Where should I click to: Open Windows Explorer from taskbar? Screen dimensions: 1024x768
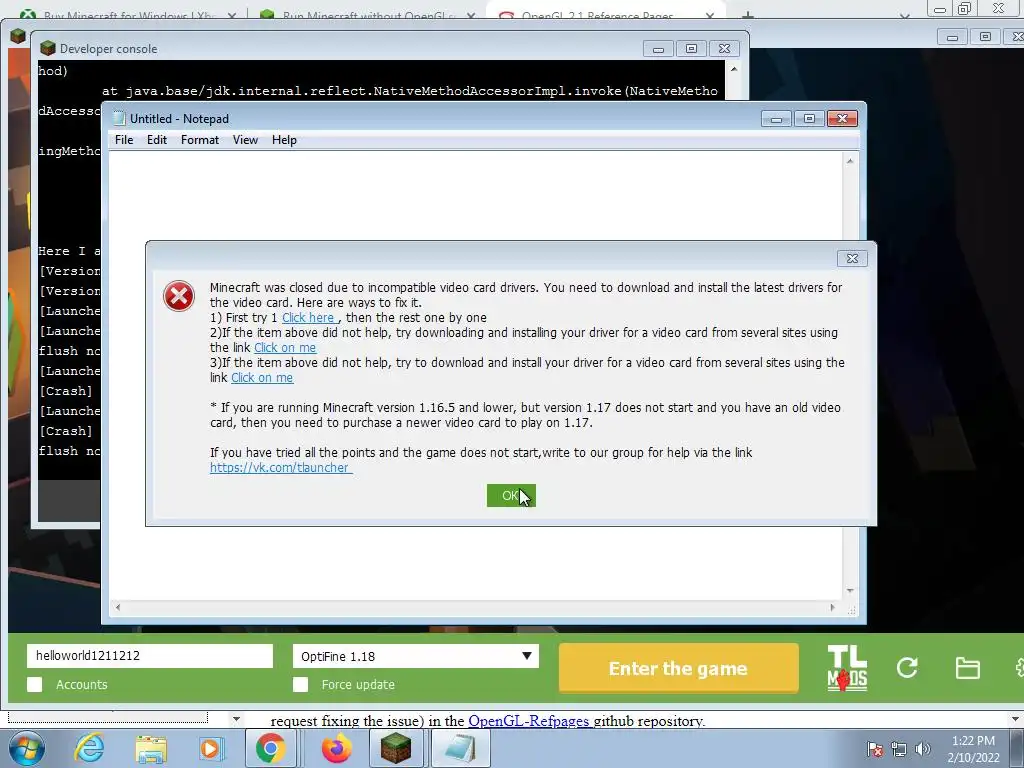point(151,749)
